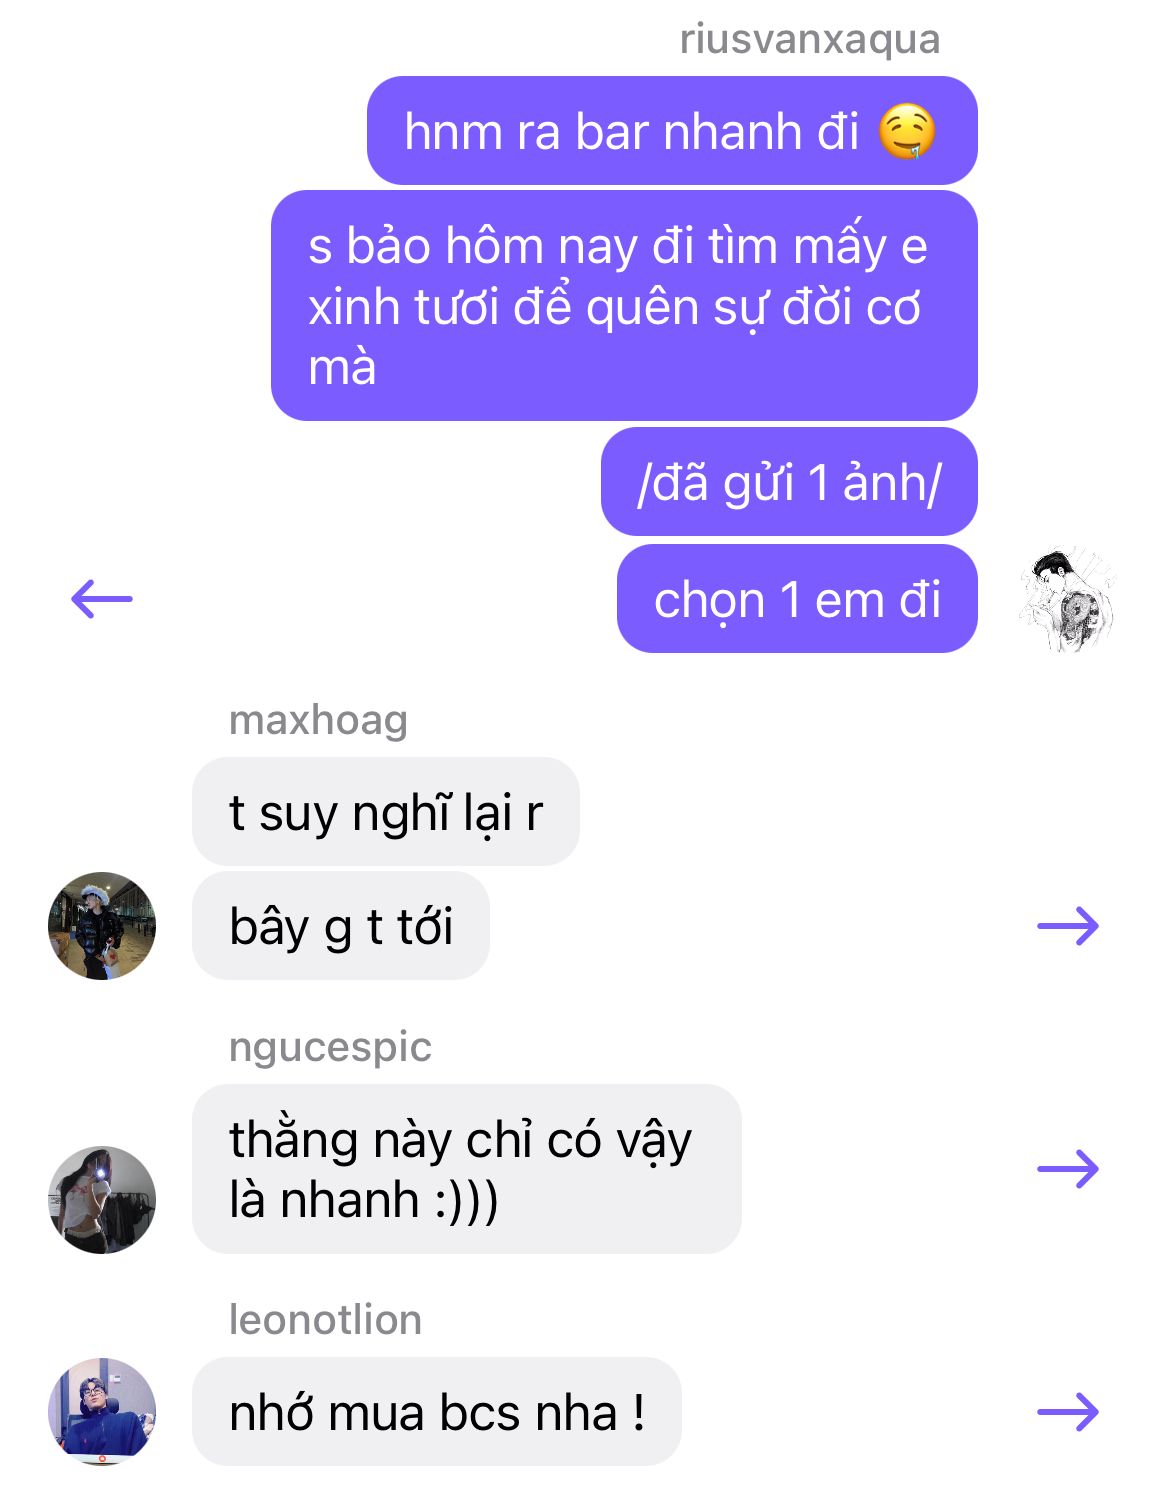This screenshot has height=1499, width=1170.
Task: Select the "hnm ra bar nhanh đi" message bubble
Action: [x=672, y=131]
